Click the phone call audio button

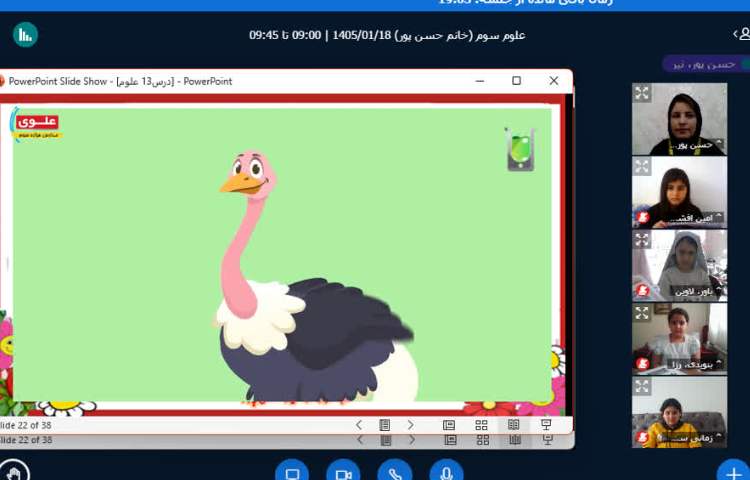[395, 471]
